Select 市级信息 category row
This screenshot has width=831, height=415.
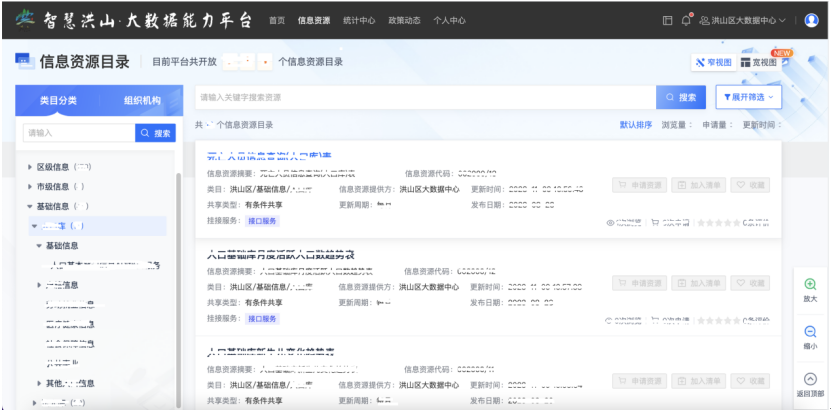pos(60,187)
